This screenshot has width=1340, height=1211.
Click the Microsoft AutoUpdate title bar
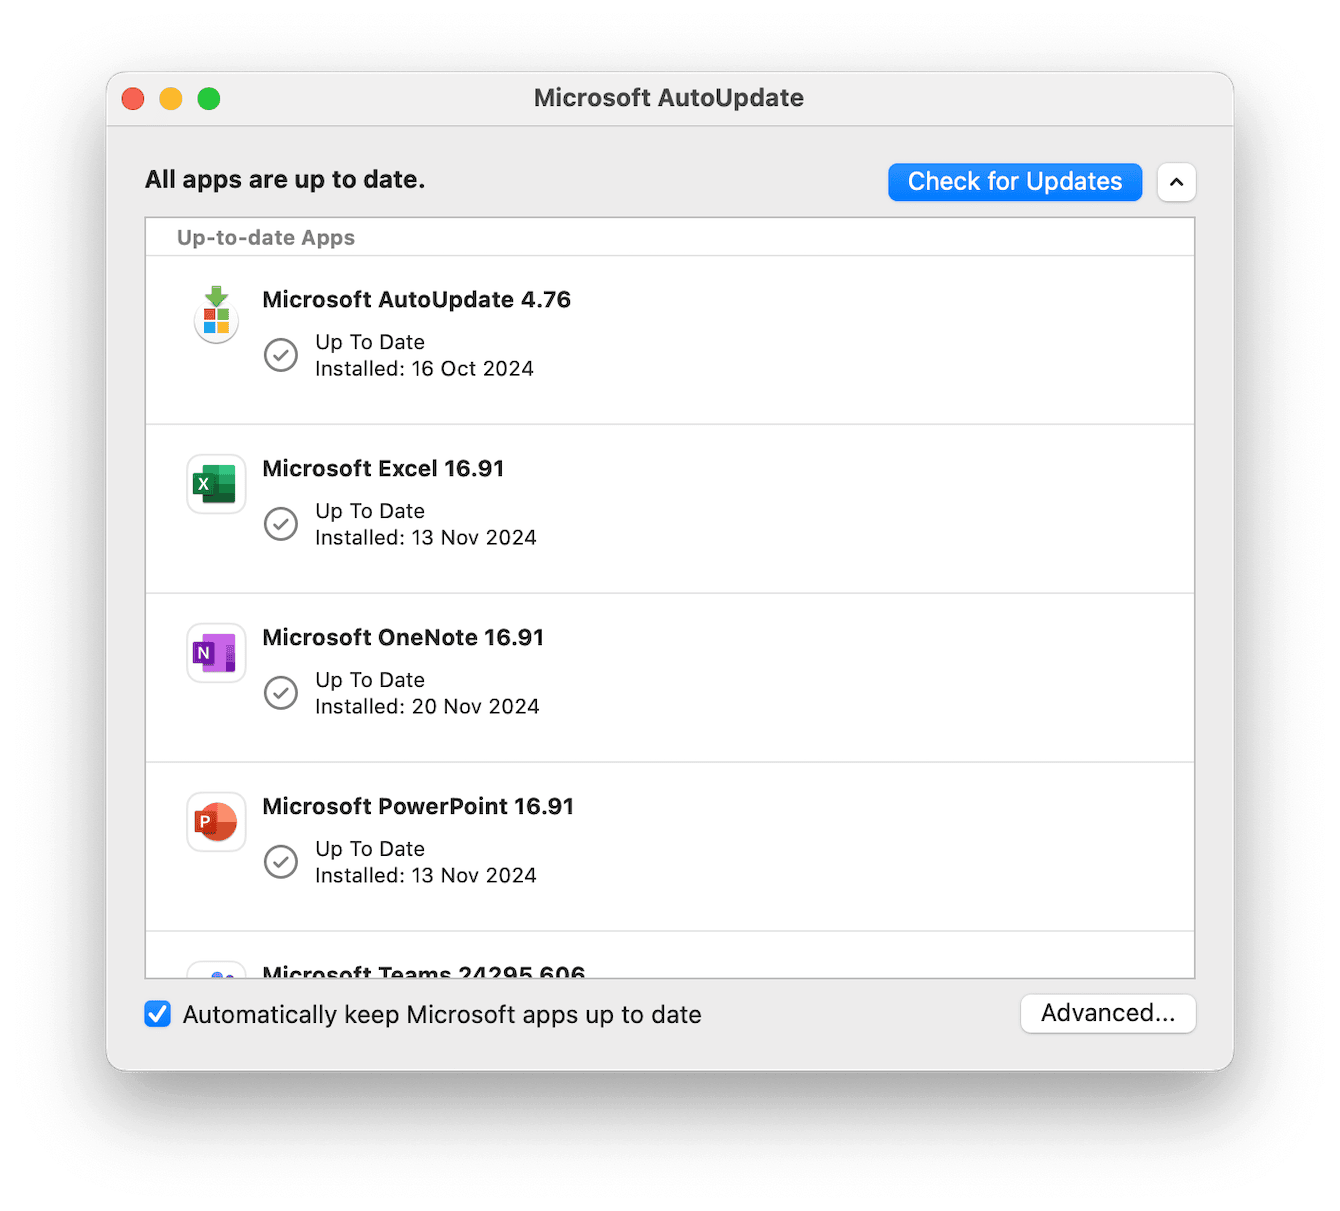(668, 97)
